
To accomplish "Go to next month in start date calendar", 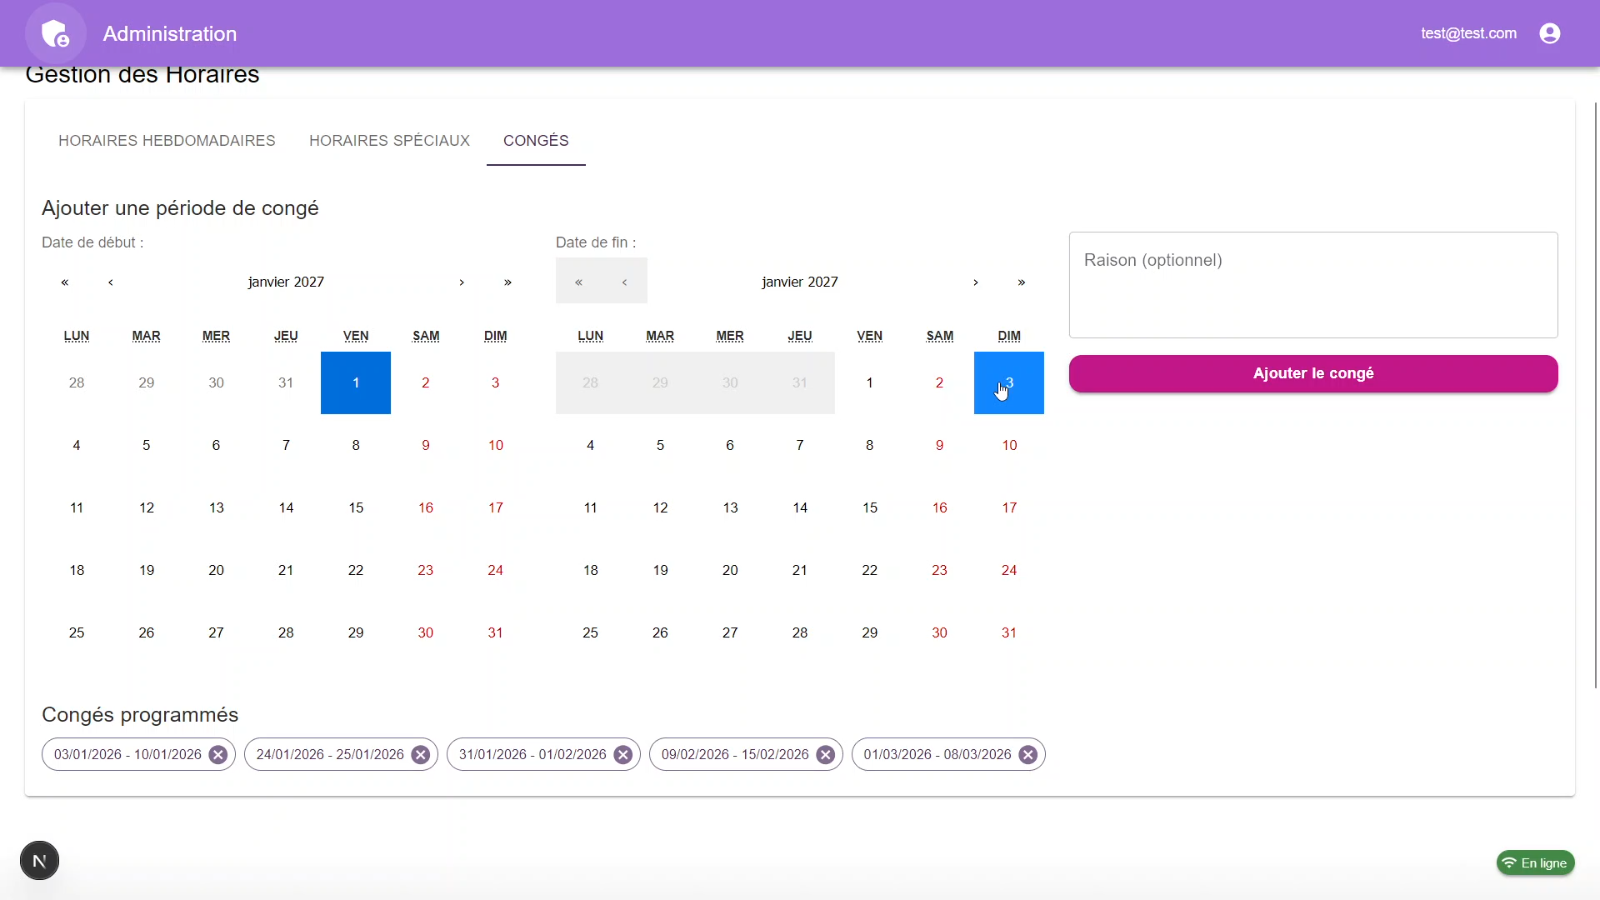I will [x=461, y=283].
